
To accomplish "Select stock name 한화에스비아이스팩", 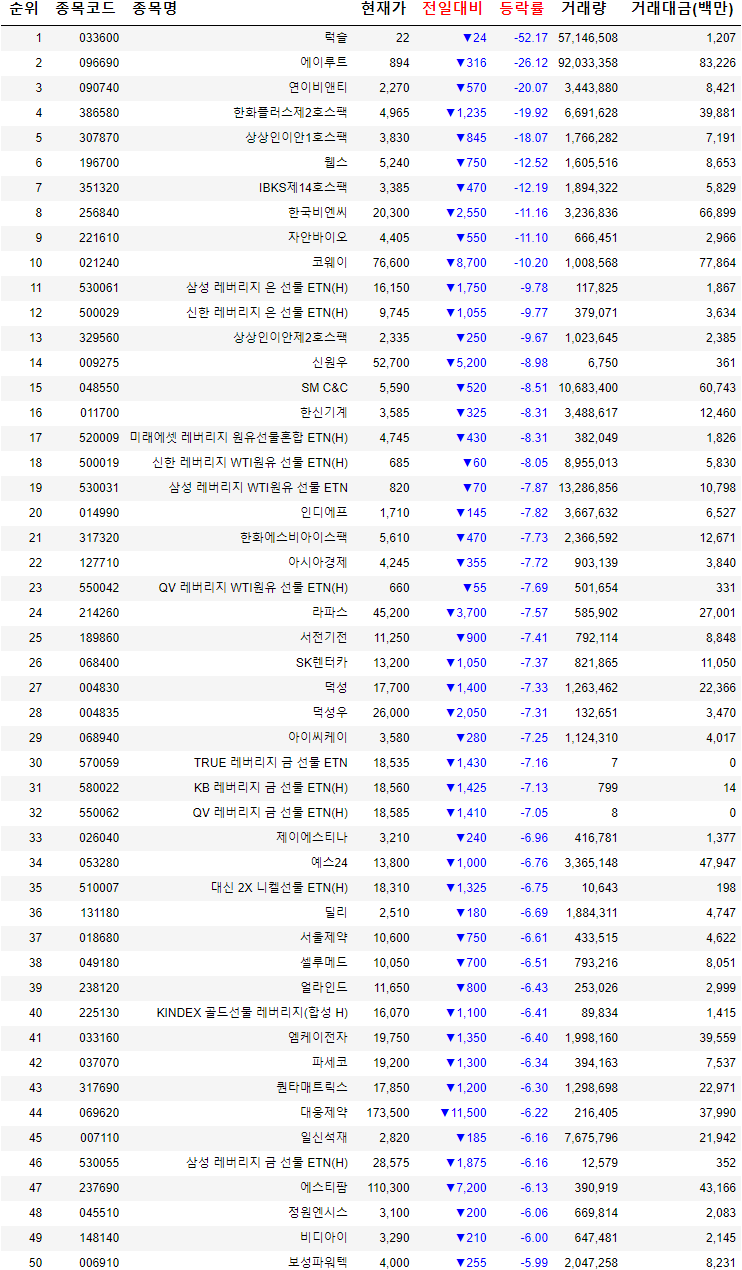I will coord(294,538).
